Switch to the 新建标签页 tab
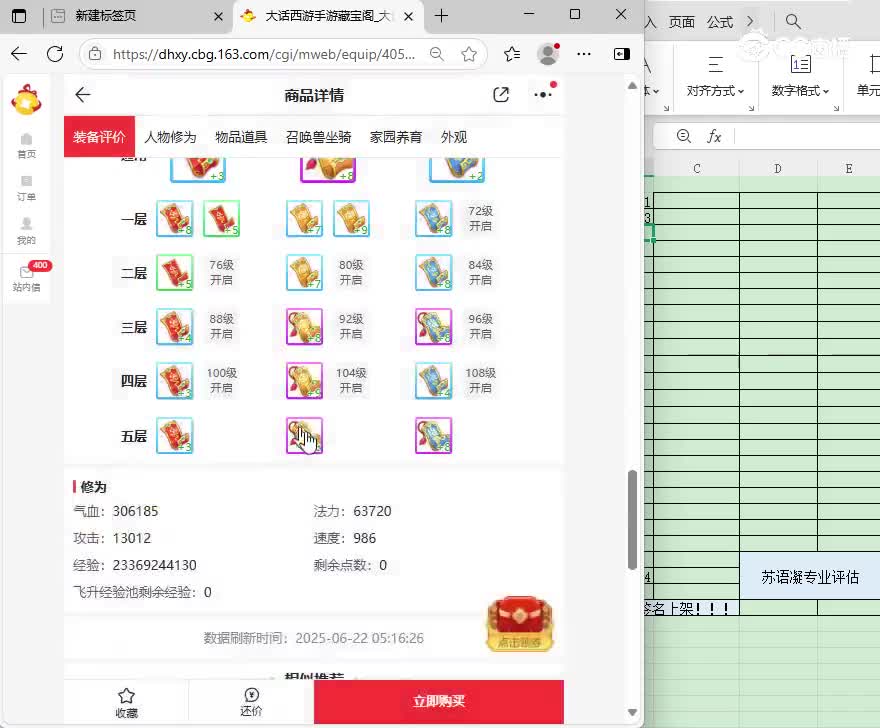This screenshot has width=880, height=728. tap(135, 16)
